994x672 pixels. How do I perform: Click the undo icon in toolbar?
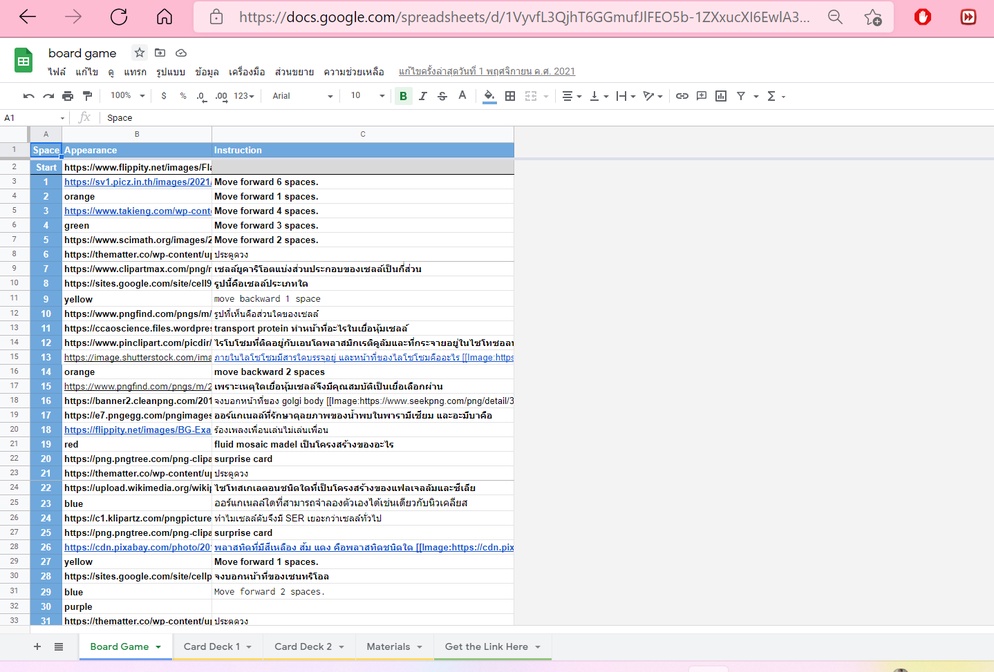pyautogui.click(x=29, y=96)
